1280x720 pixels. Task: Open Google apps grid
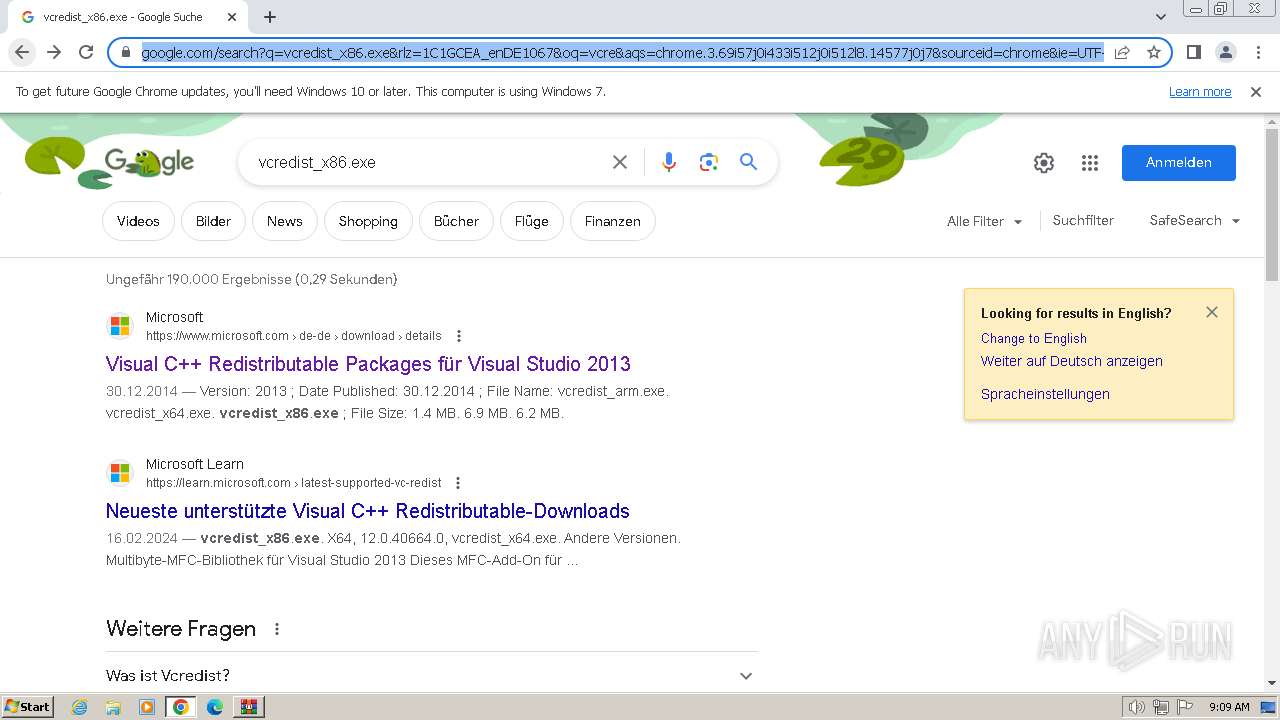coord(1090,163)
